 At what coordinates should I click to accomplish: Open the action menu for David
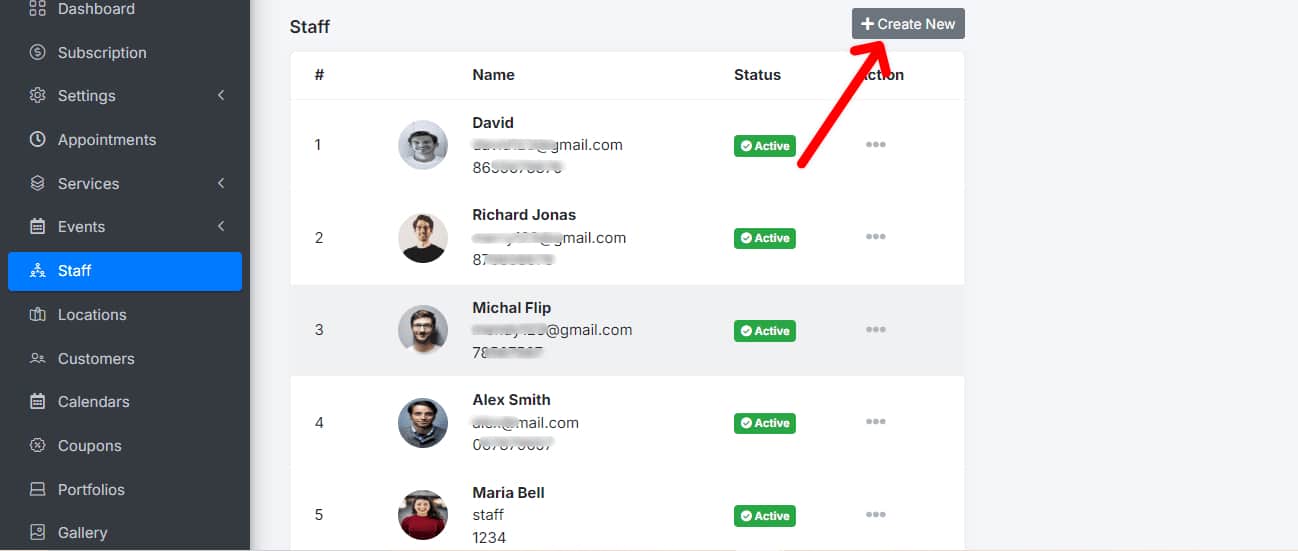(875, 145)
